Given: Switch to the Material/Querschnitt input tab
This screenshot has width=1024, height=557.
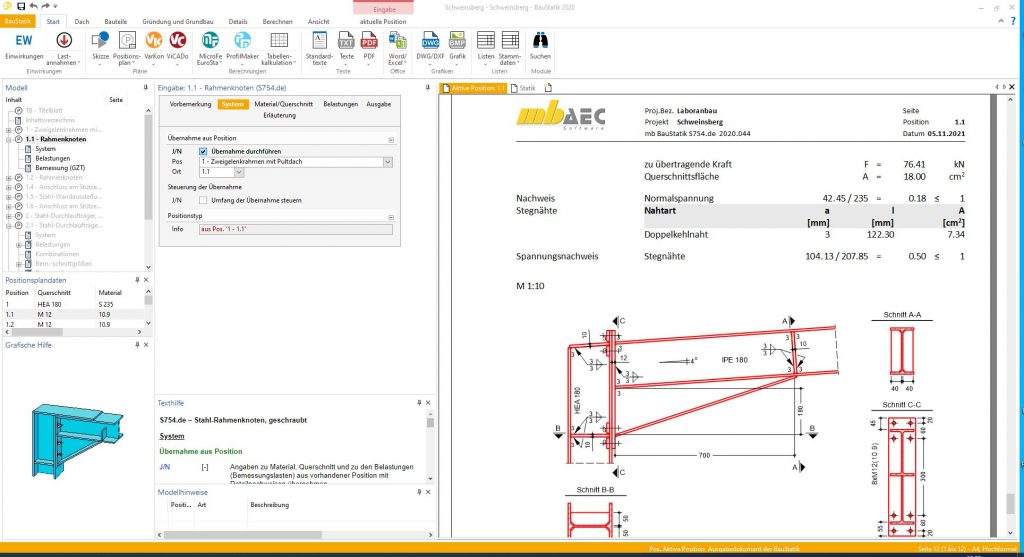Looking at the screenshot, I should [283, 104].
